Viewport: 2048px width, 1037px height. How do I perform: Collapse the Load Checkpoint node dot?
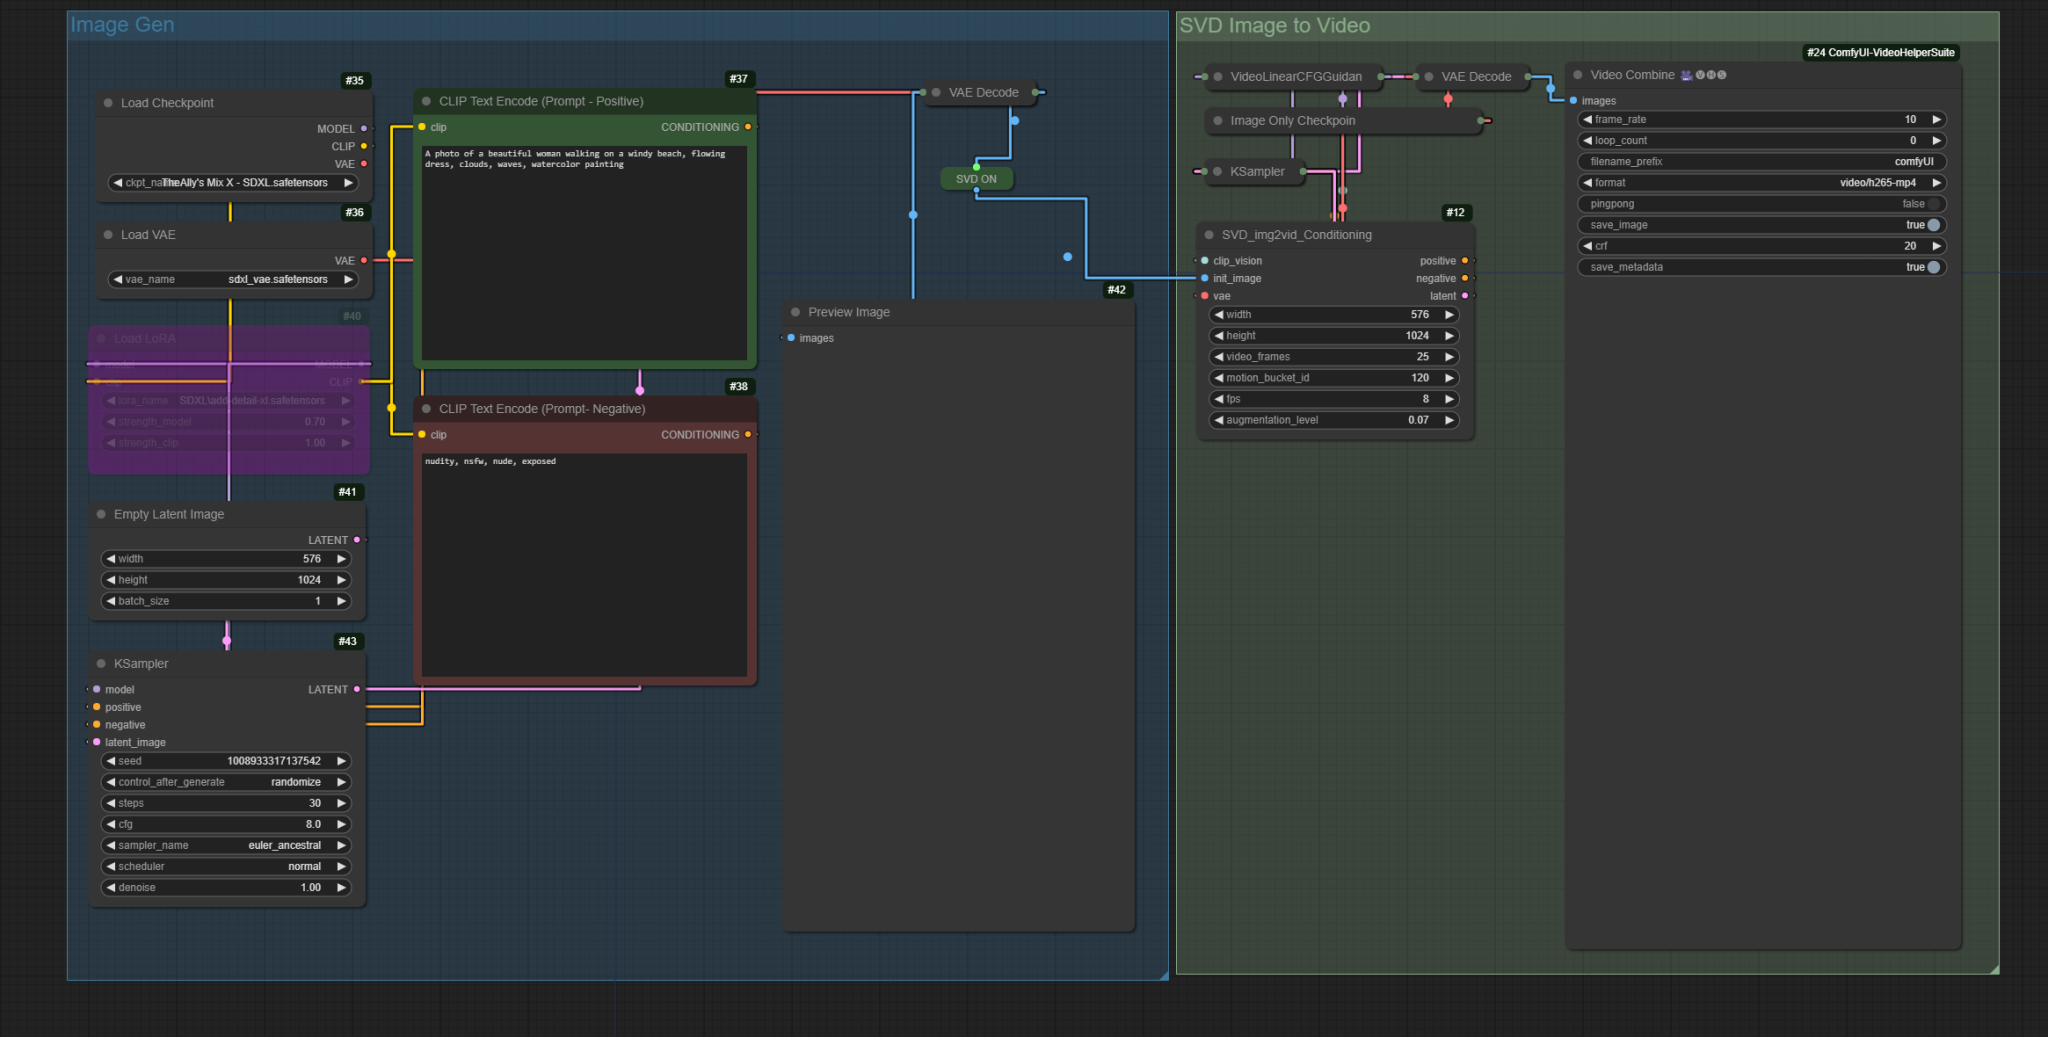(108, 103)
